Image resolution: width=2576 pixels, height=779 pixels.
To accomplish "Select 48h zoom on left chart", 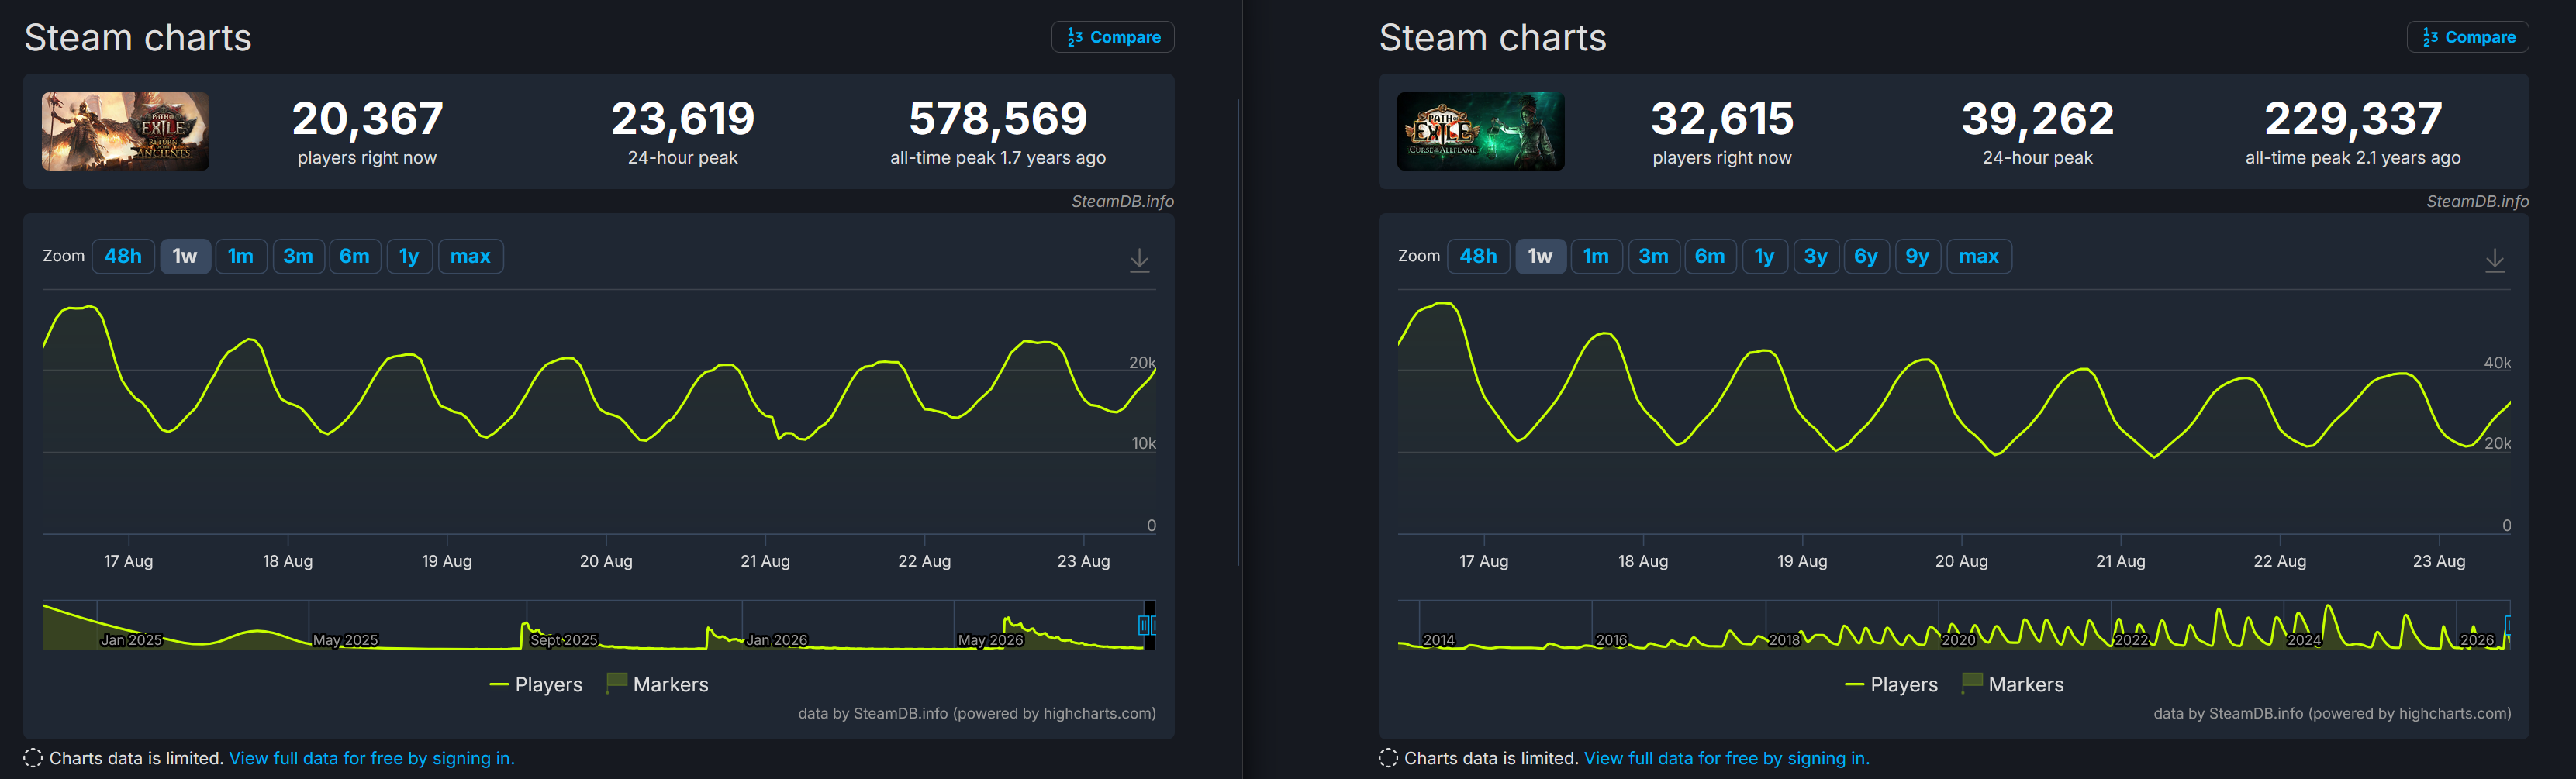I will (123, 256).
